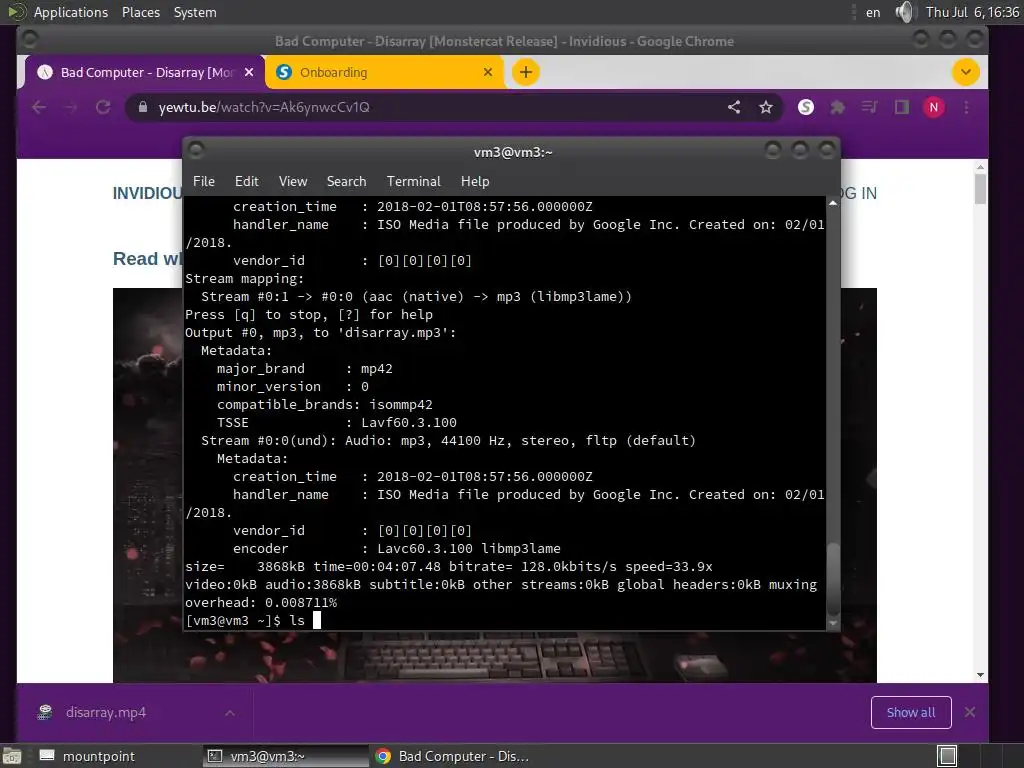Switch to Bad Computer Chrome taskbar item
The width and height of the screenshot is (1024, 768).
[452, 756]
